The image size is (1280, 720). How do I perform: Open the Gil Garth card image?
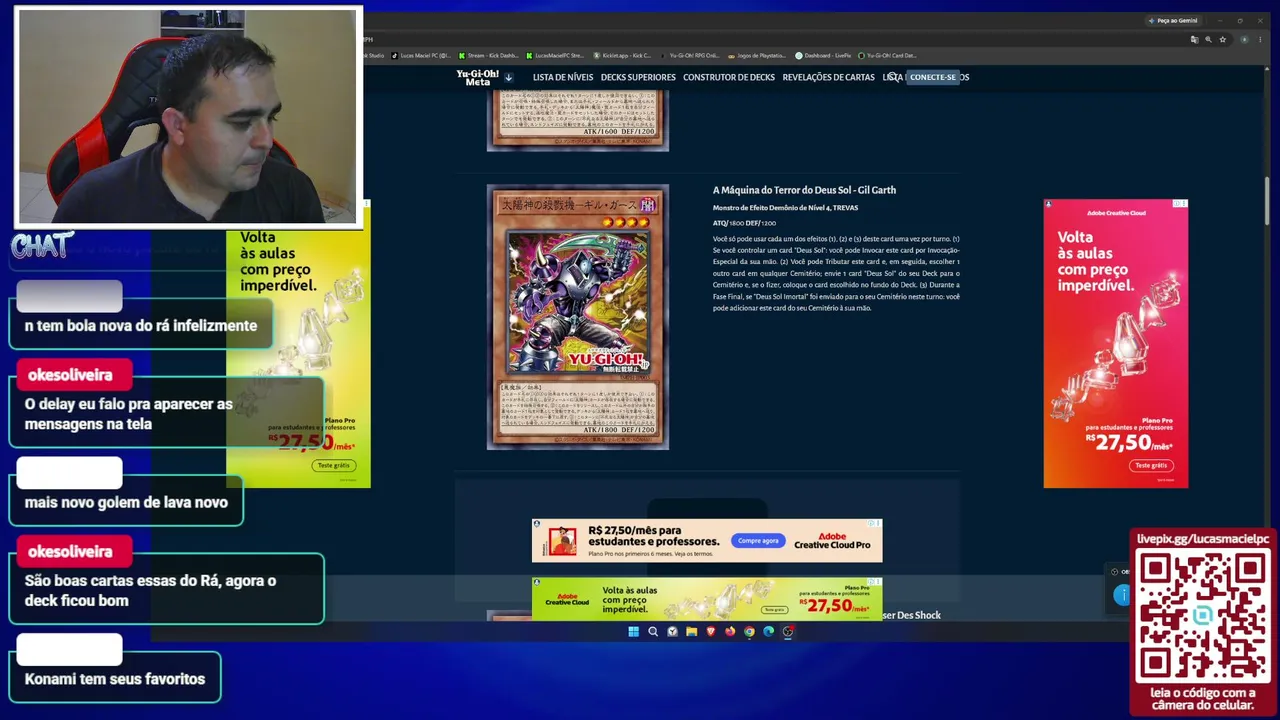[x=578, y=317]
